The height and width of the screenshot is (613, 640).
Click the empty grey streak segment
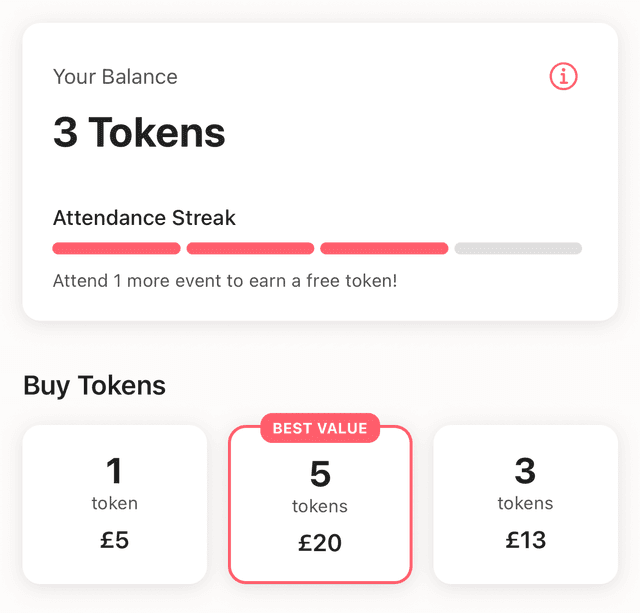(518, 248)
